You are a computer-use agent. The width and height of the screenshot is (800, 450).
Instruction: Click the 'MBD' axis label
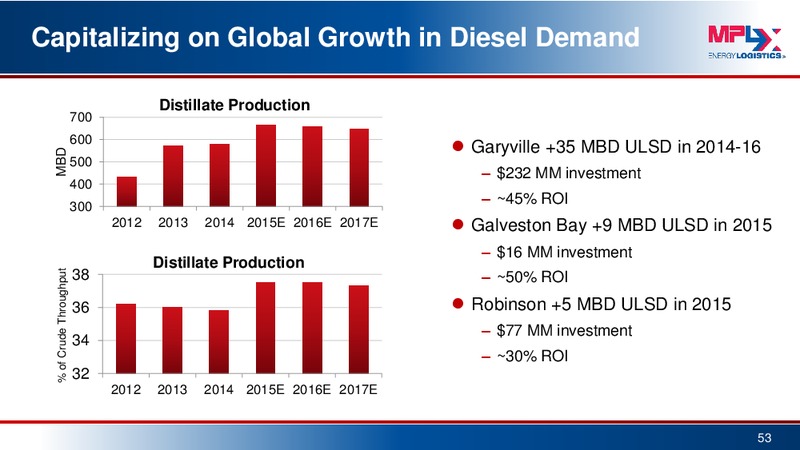pos(61,162)
